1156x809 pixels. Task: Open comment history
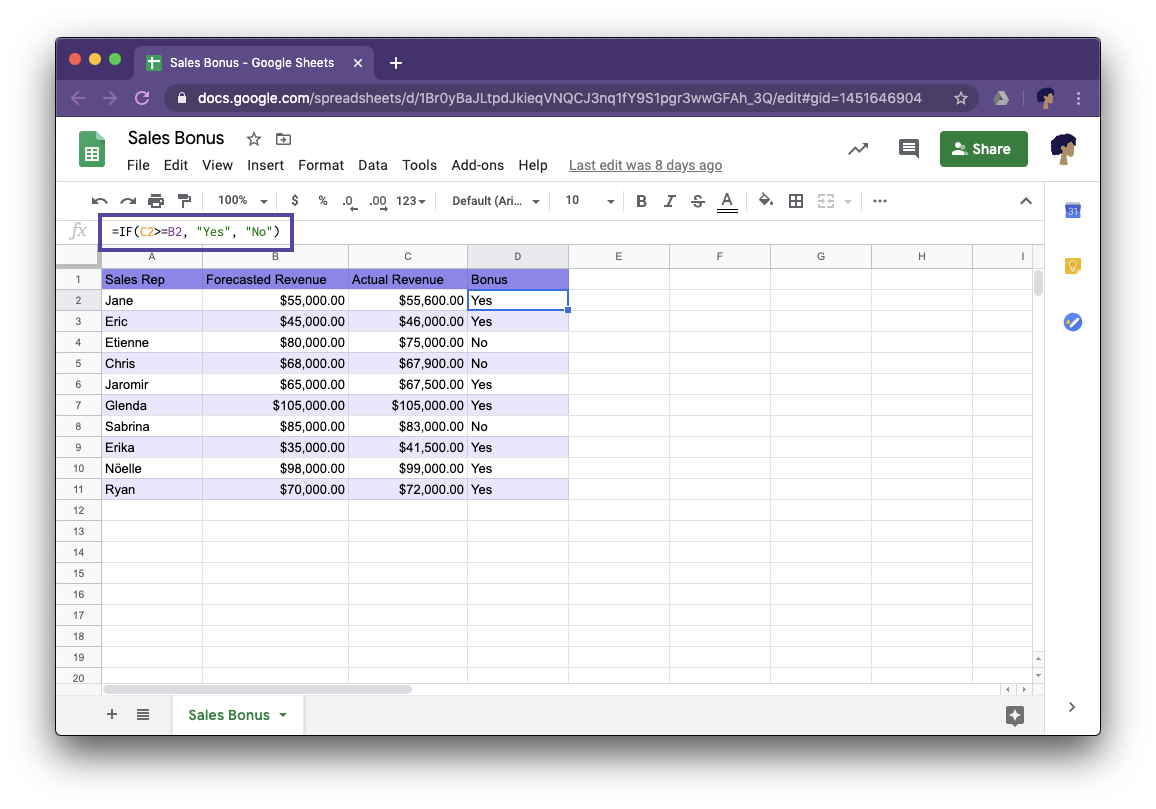908,148
